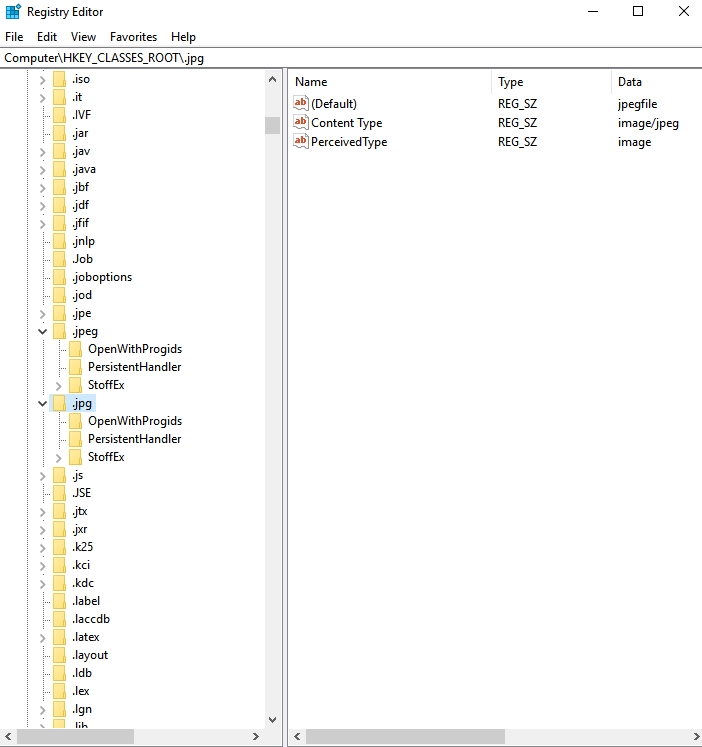Expand StoffEx under .jpg
Screen dimensions: 702x747
(59, 458)
